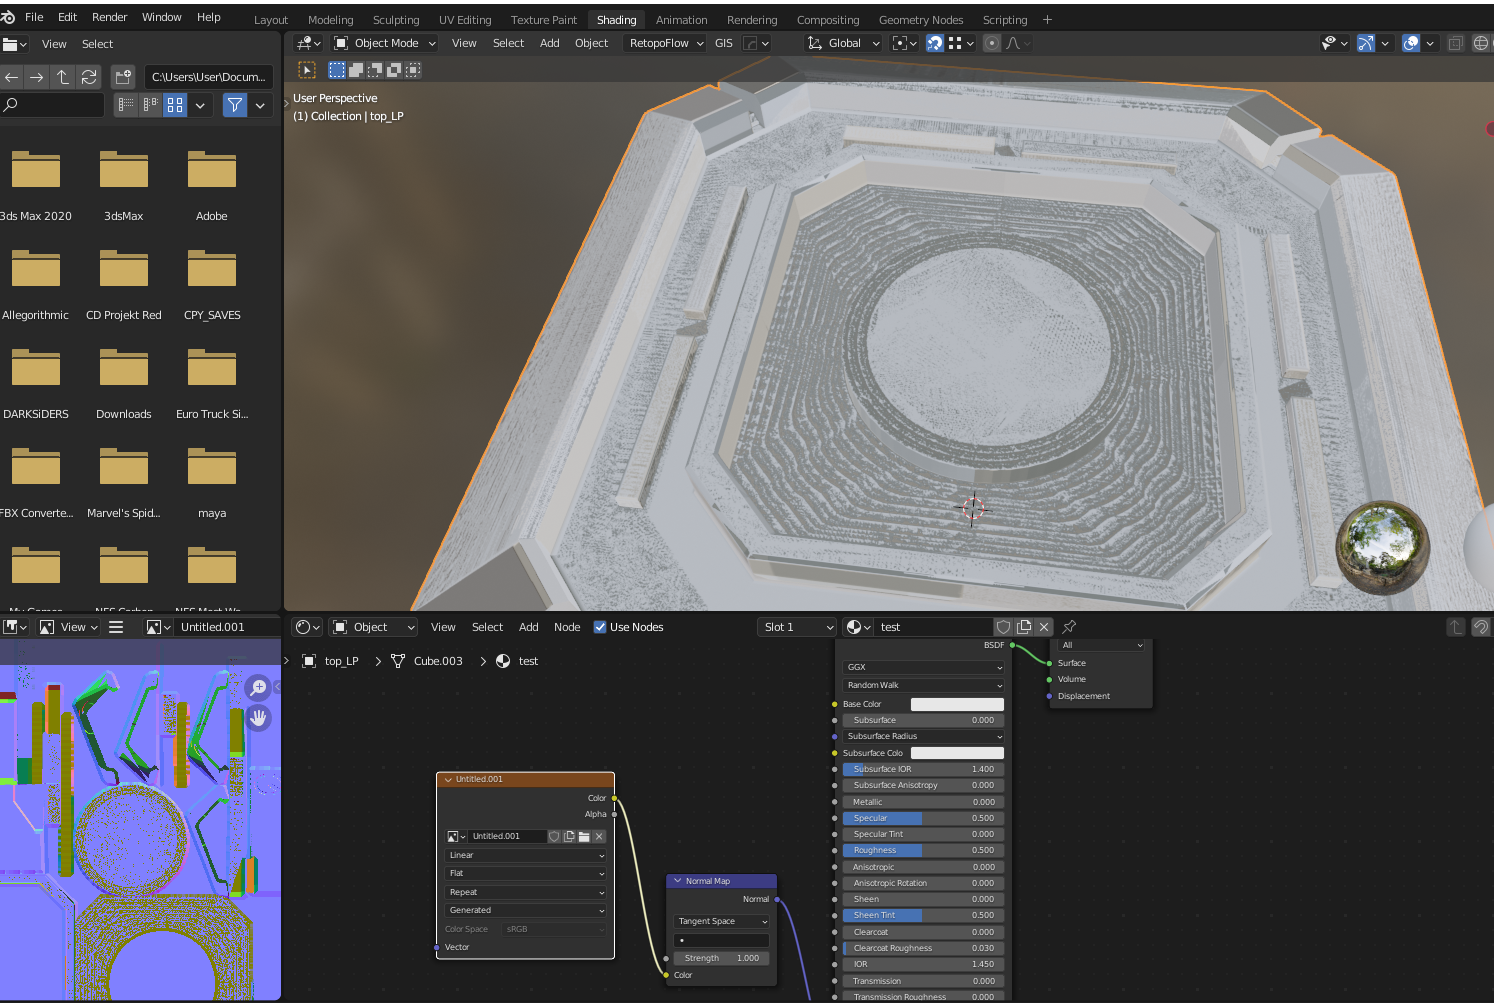Click the Base Color swatch
Viewport: 1494px width, 1003px height.
(x=956, y=704)
